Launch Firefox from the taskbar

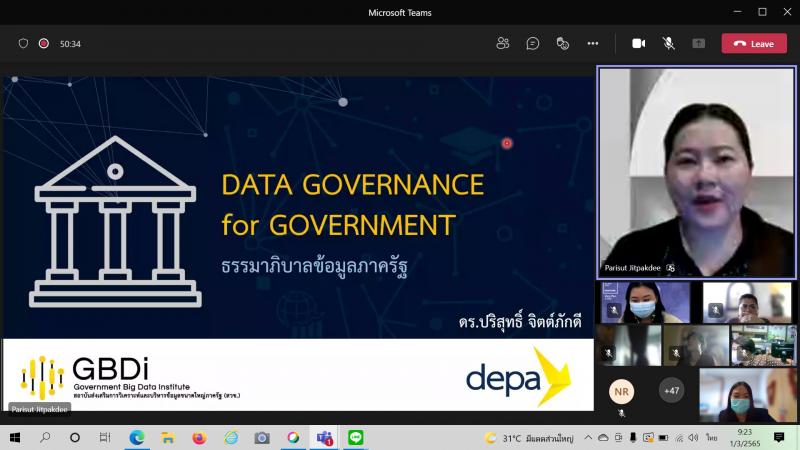[199, 438]
